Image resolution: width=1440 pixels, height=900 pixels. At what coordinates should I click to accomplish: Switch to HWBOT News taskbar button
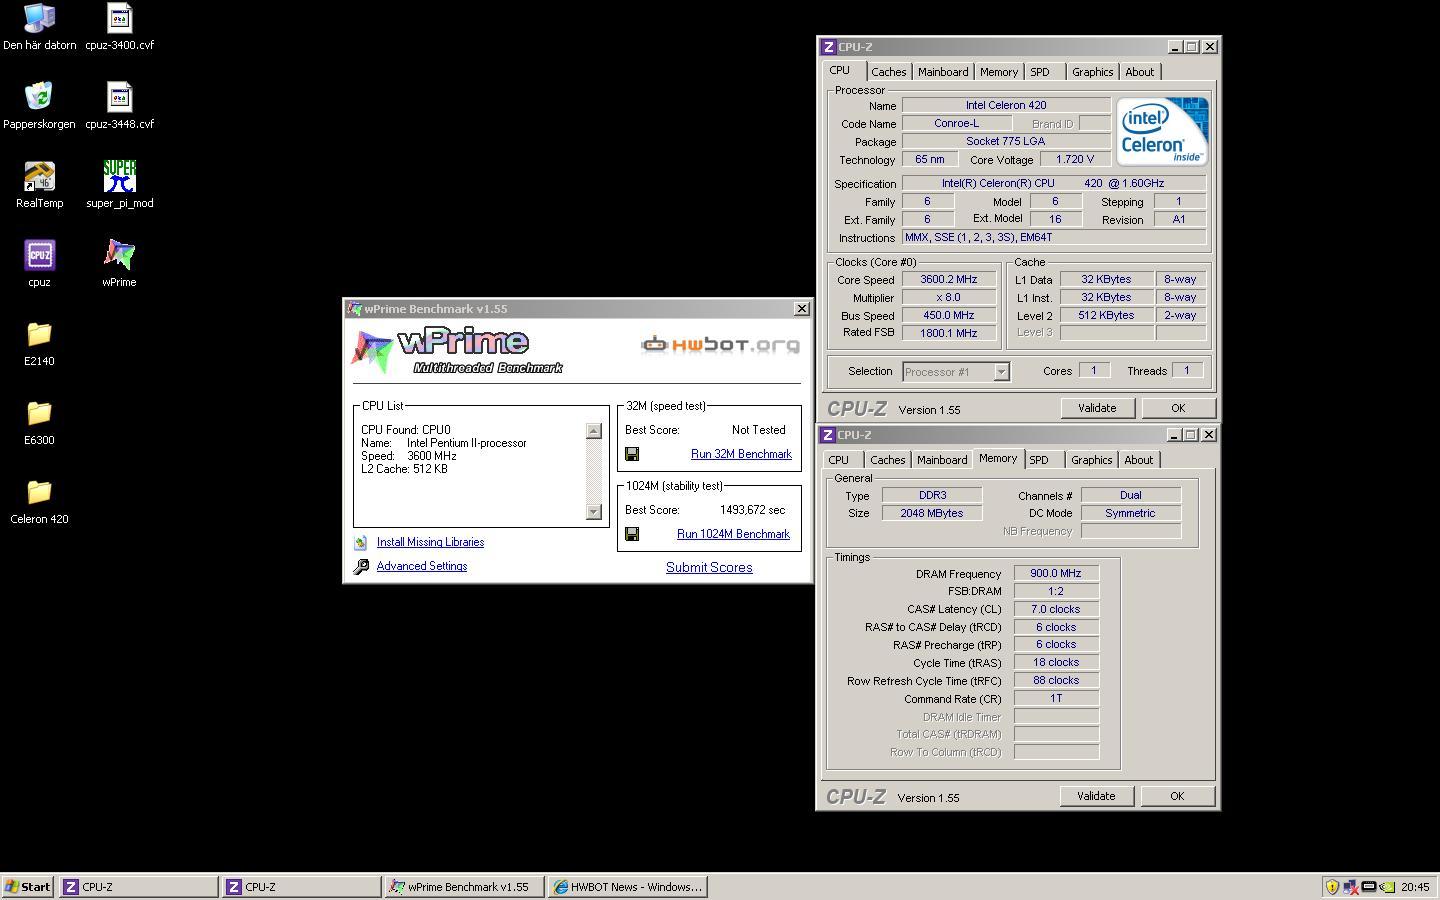[627, 887]
